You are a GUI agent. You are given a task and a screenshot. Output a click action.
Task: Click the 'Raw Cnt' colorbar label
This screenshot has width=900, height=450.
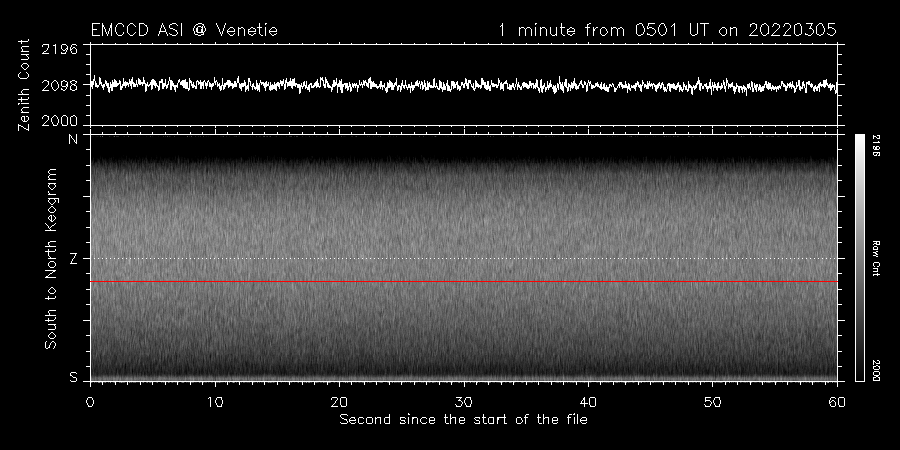876,258
